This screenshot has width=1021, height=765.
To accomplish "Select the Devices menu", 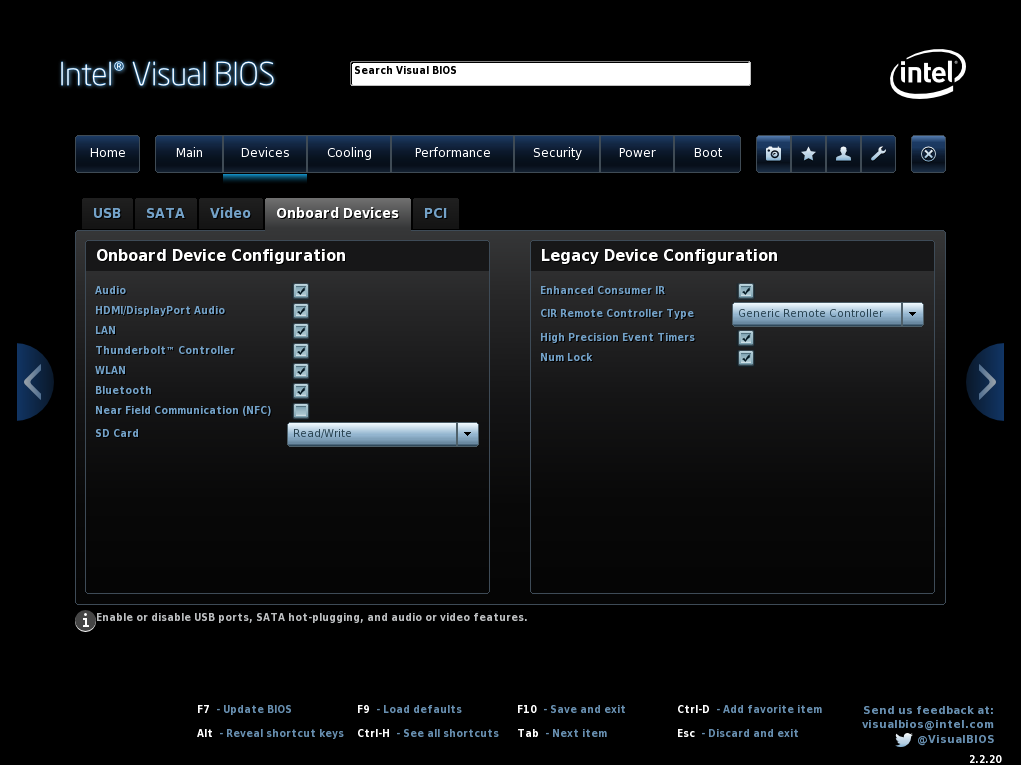I will [265, 154].
